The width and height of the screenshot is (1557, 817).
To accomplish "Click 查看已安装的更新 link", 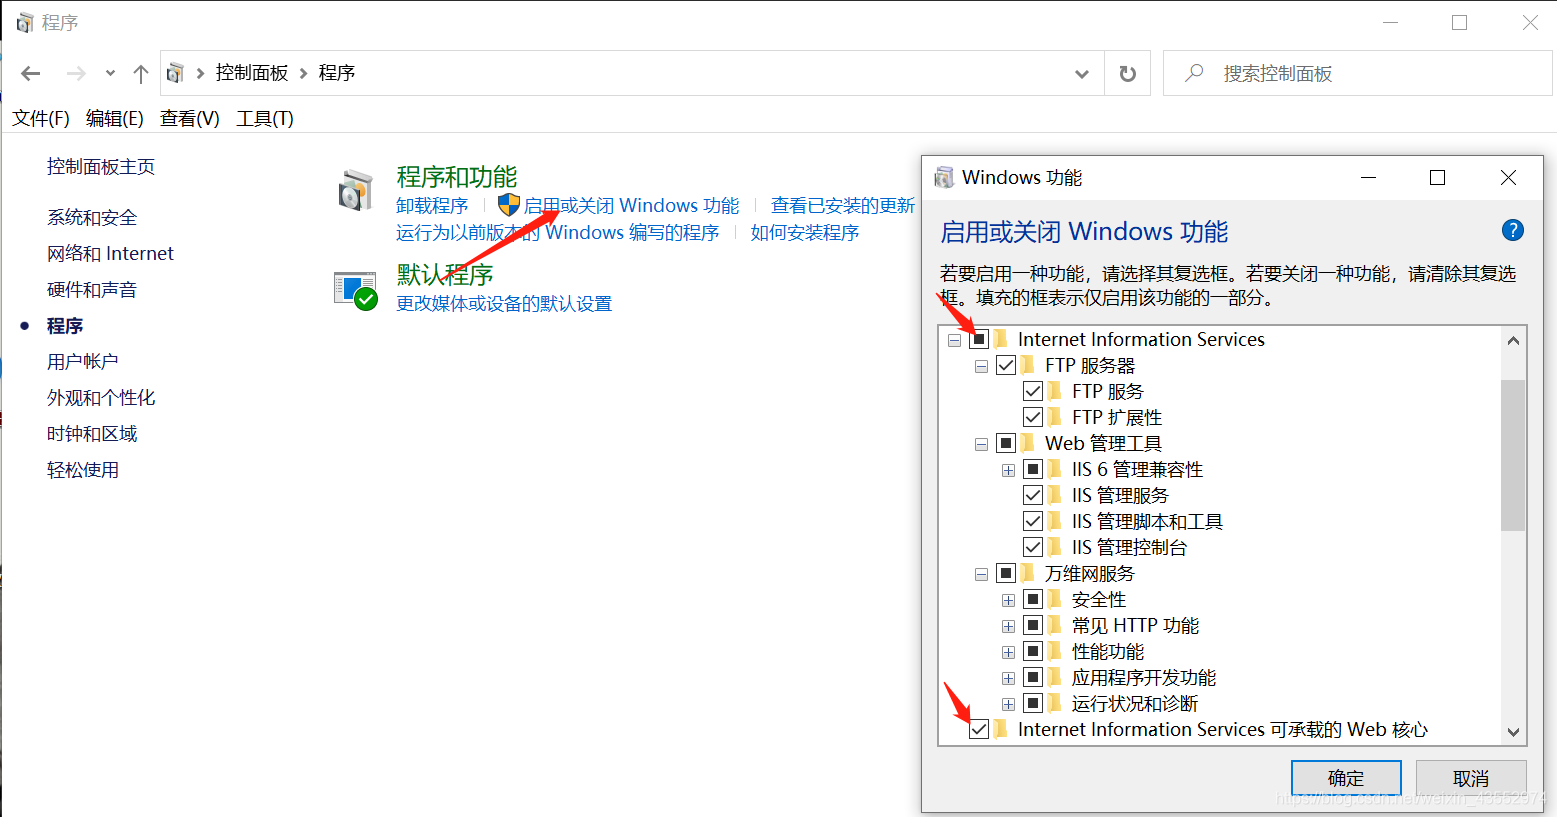I will (843, 205).
